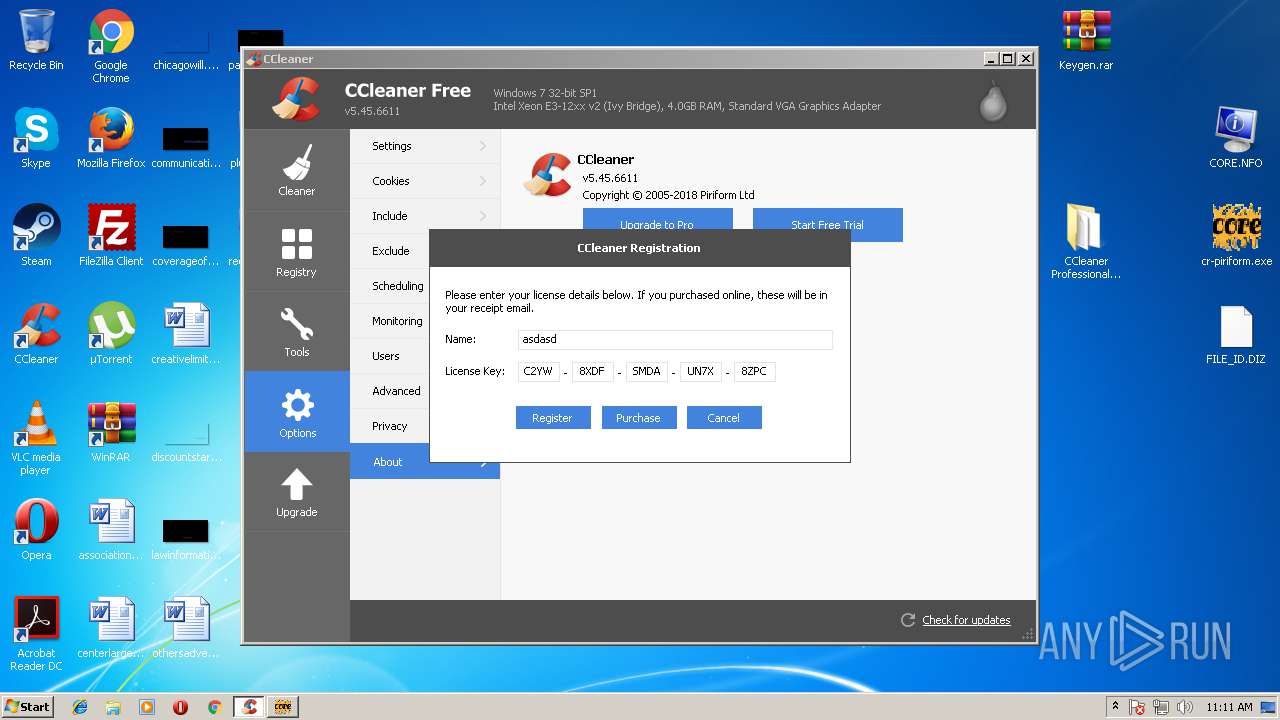Select FILE_ID.DIZ file on desktop
Image resolution: width=1280 pixels, height=720 pixels.
pos(1236,334)
